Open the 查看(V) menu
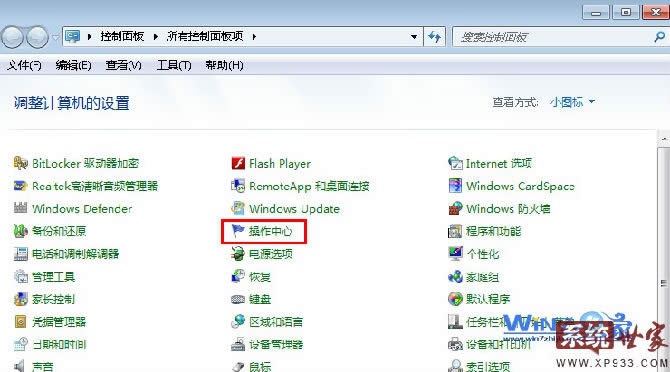This screenshot has height=372, width=670. click(123, 65)
